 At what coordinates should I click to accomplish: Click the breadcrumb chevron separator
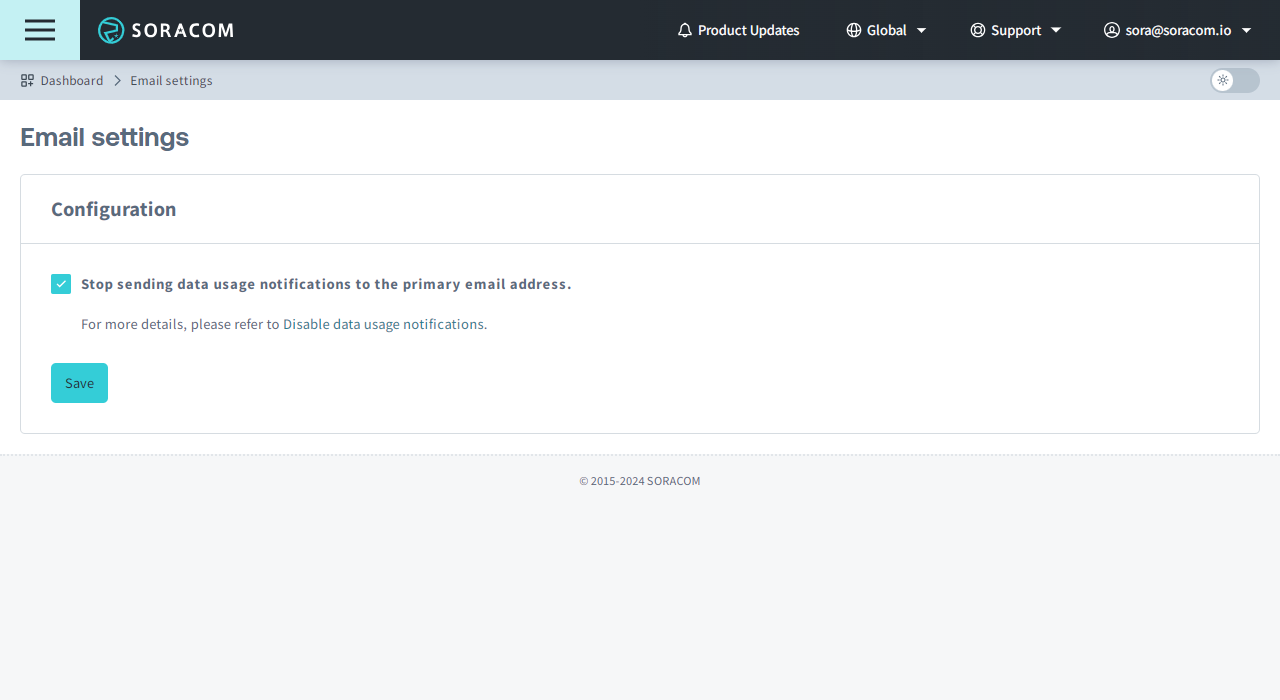pyautogui.click(x=117, y=80)
